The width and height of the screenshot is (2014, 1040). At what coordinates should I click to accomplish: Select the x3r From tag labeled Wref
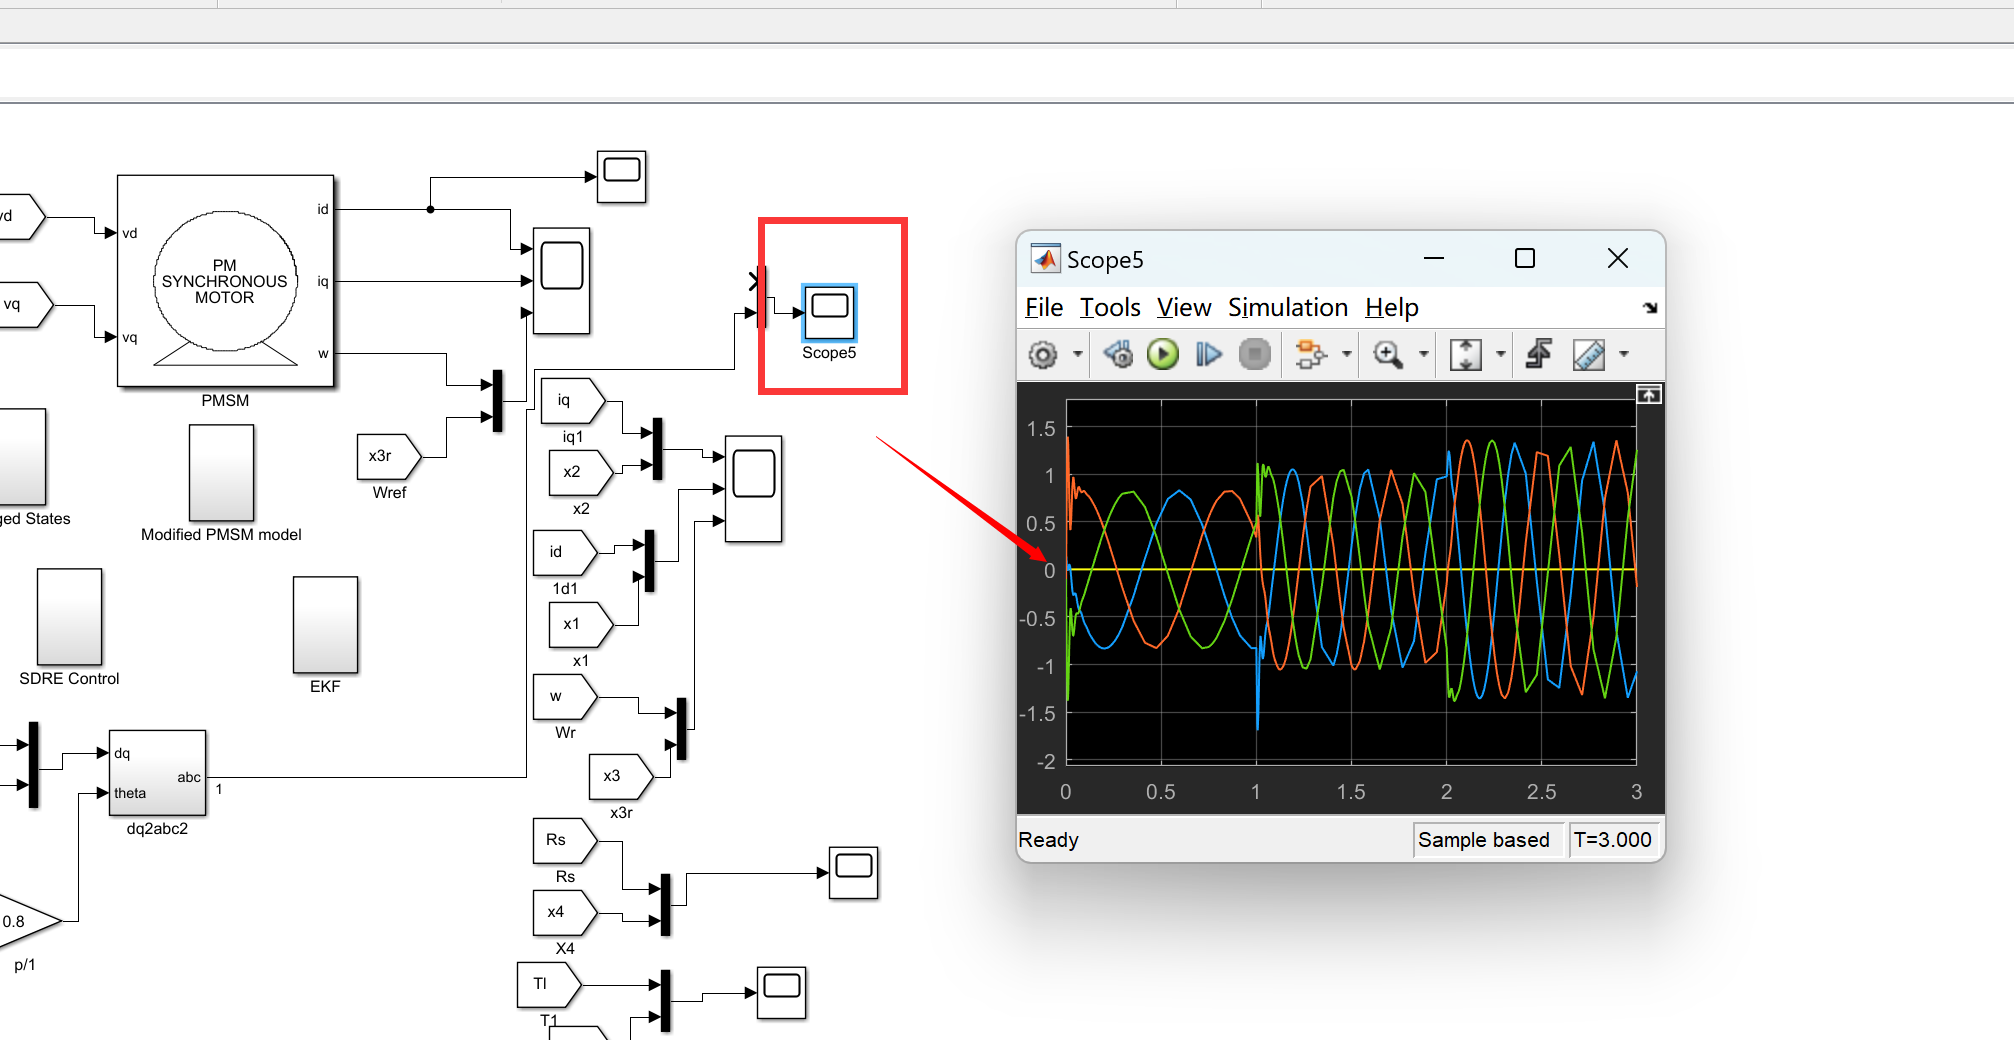[x=389, y=457]
